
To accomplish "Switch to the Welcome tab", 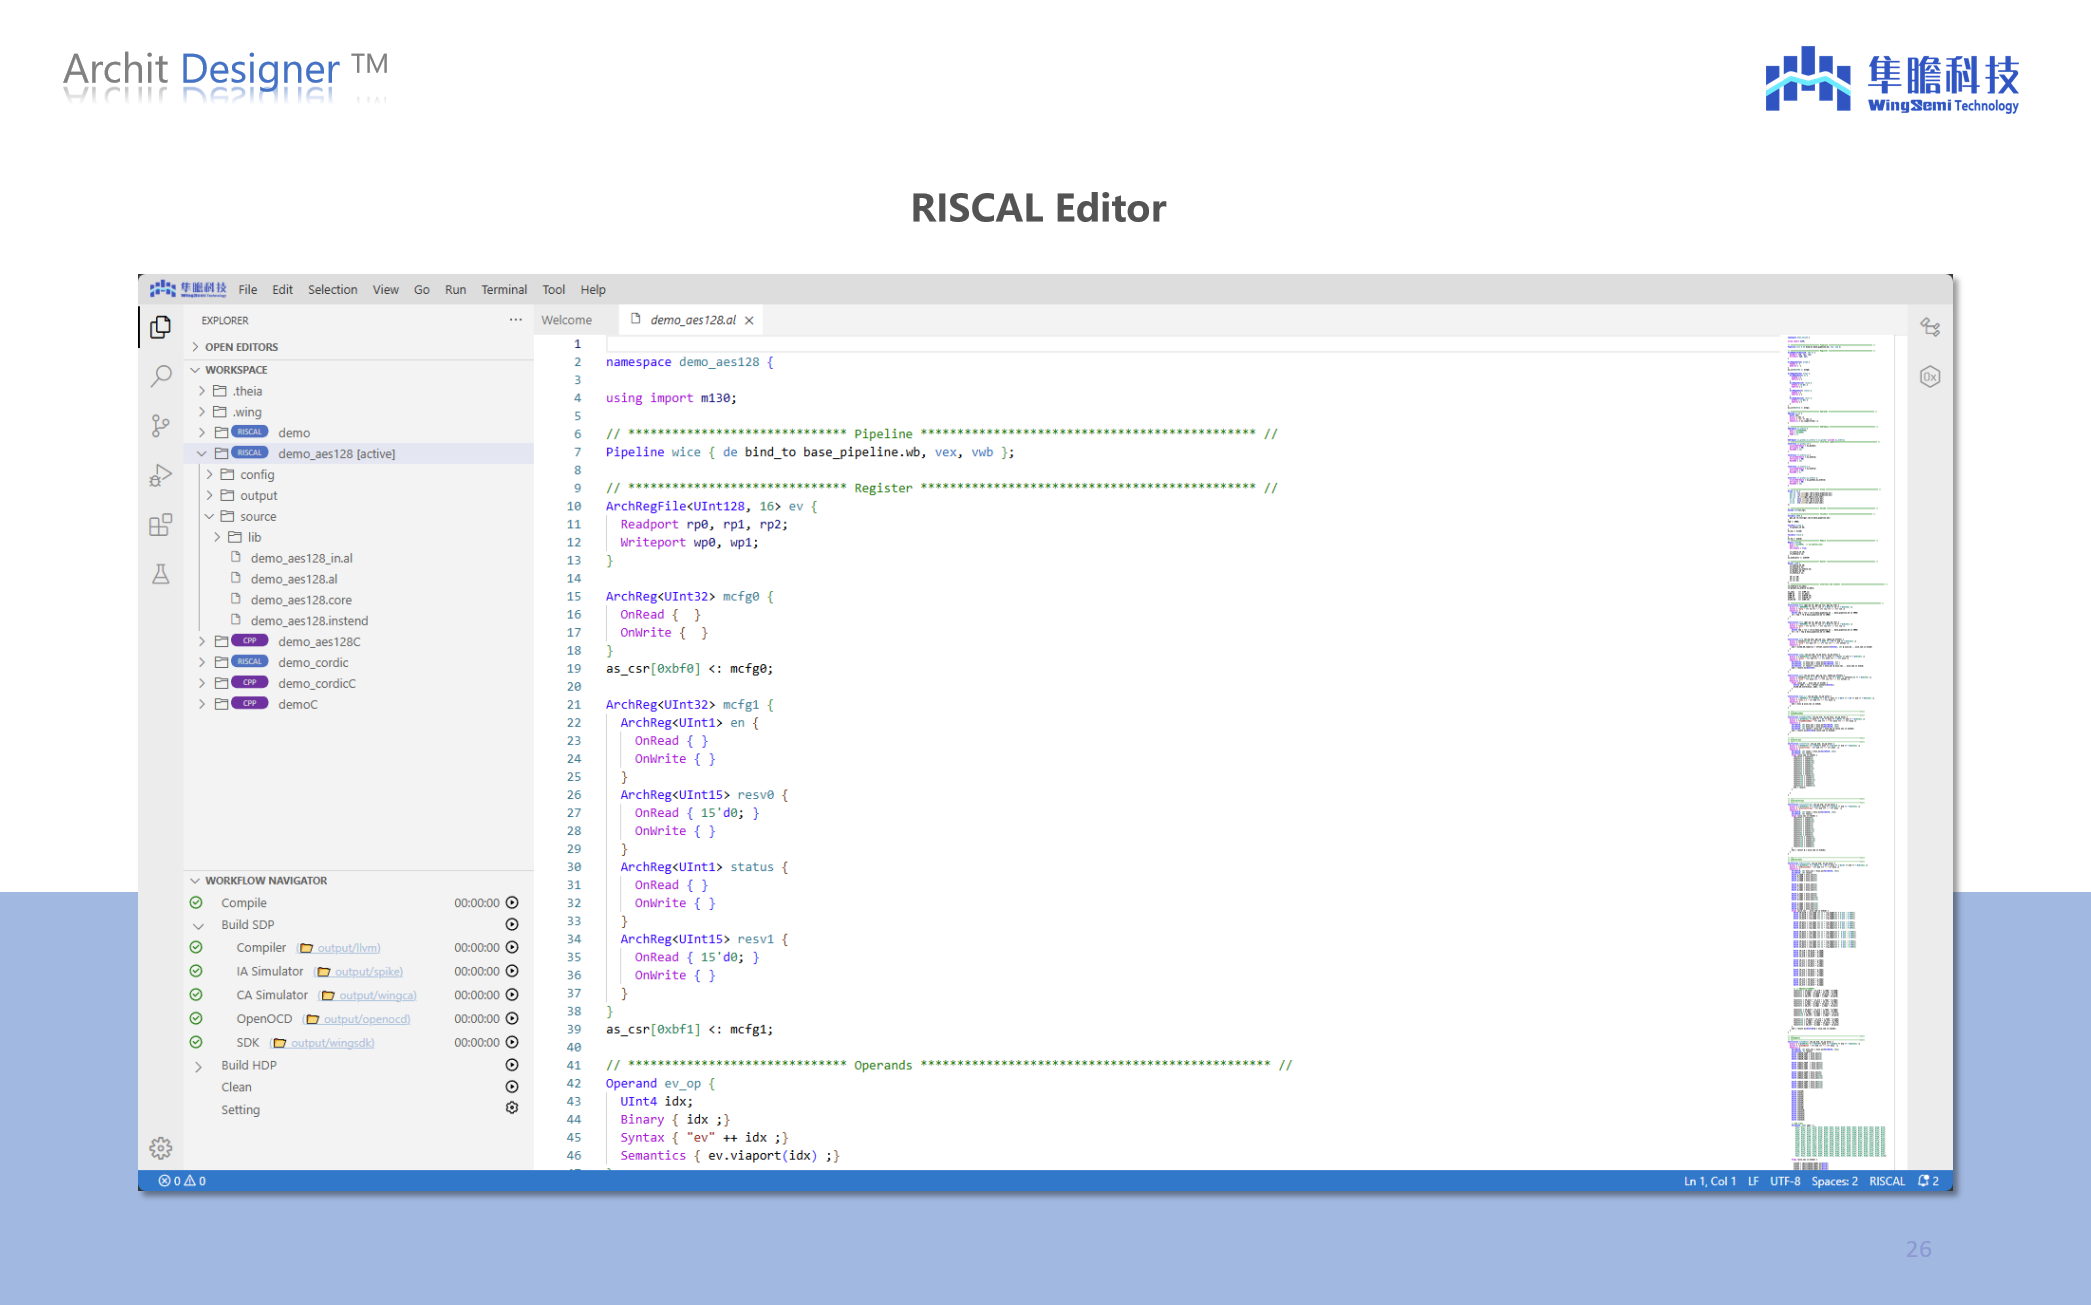I will point(566,320).
